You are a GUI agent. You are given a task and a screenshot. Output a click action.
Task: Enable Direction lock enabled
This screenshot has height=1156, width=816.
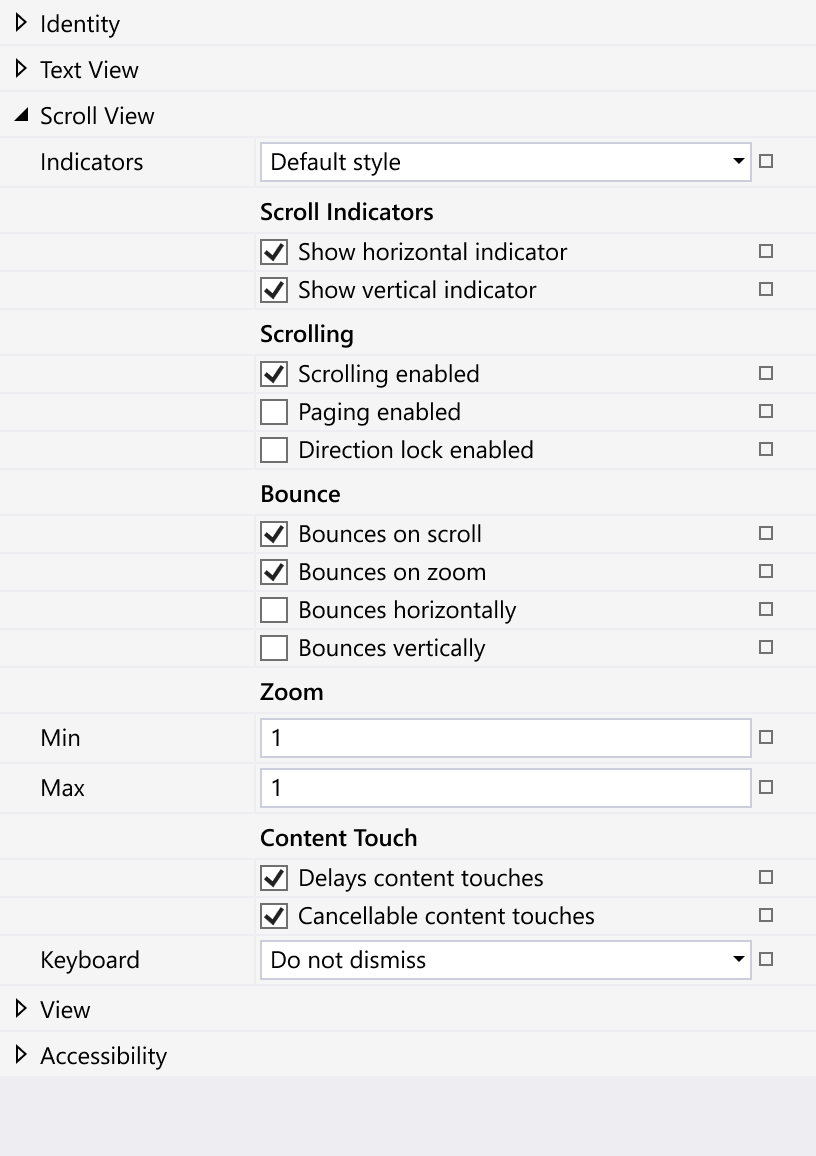click(273, 449)
